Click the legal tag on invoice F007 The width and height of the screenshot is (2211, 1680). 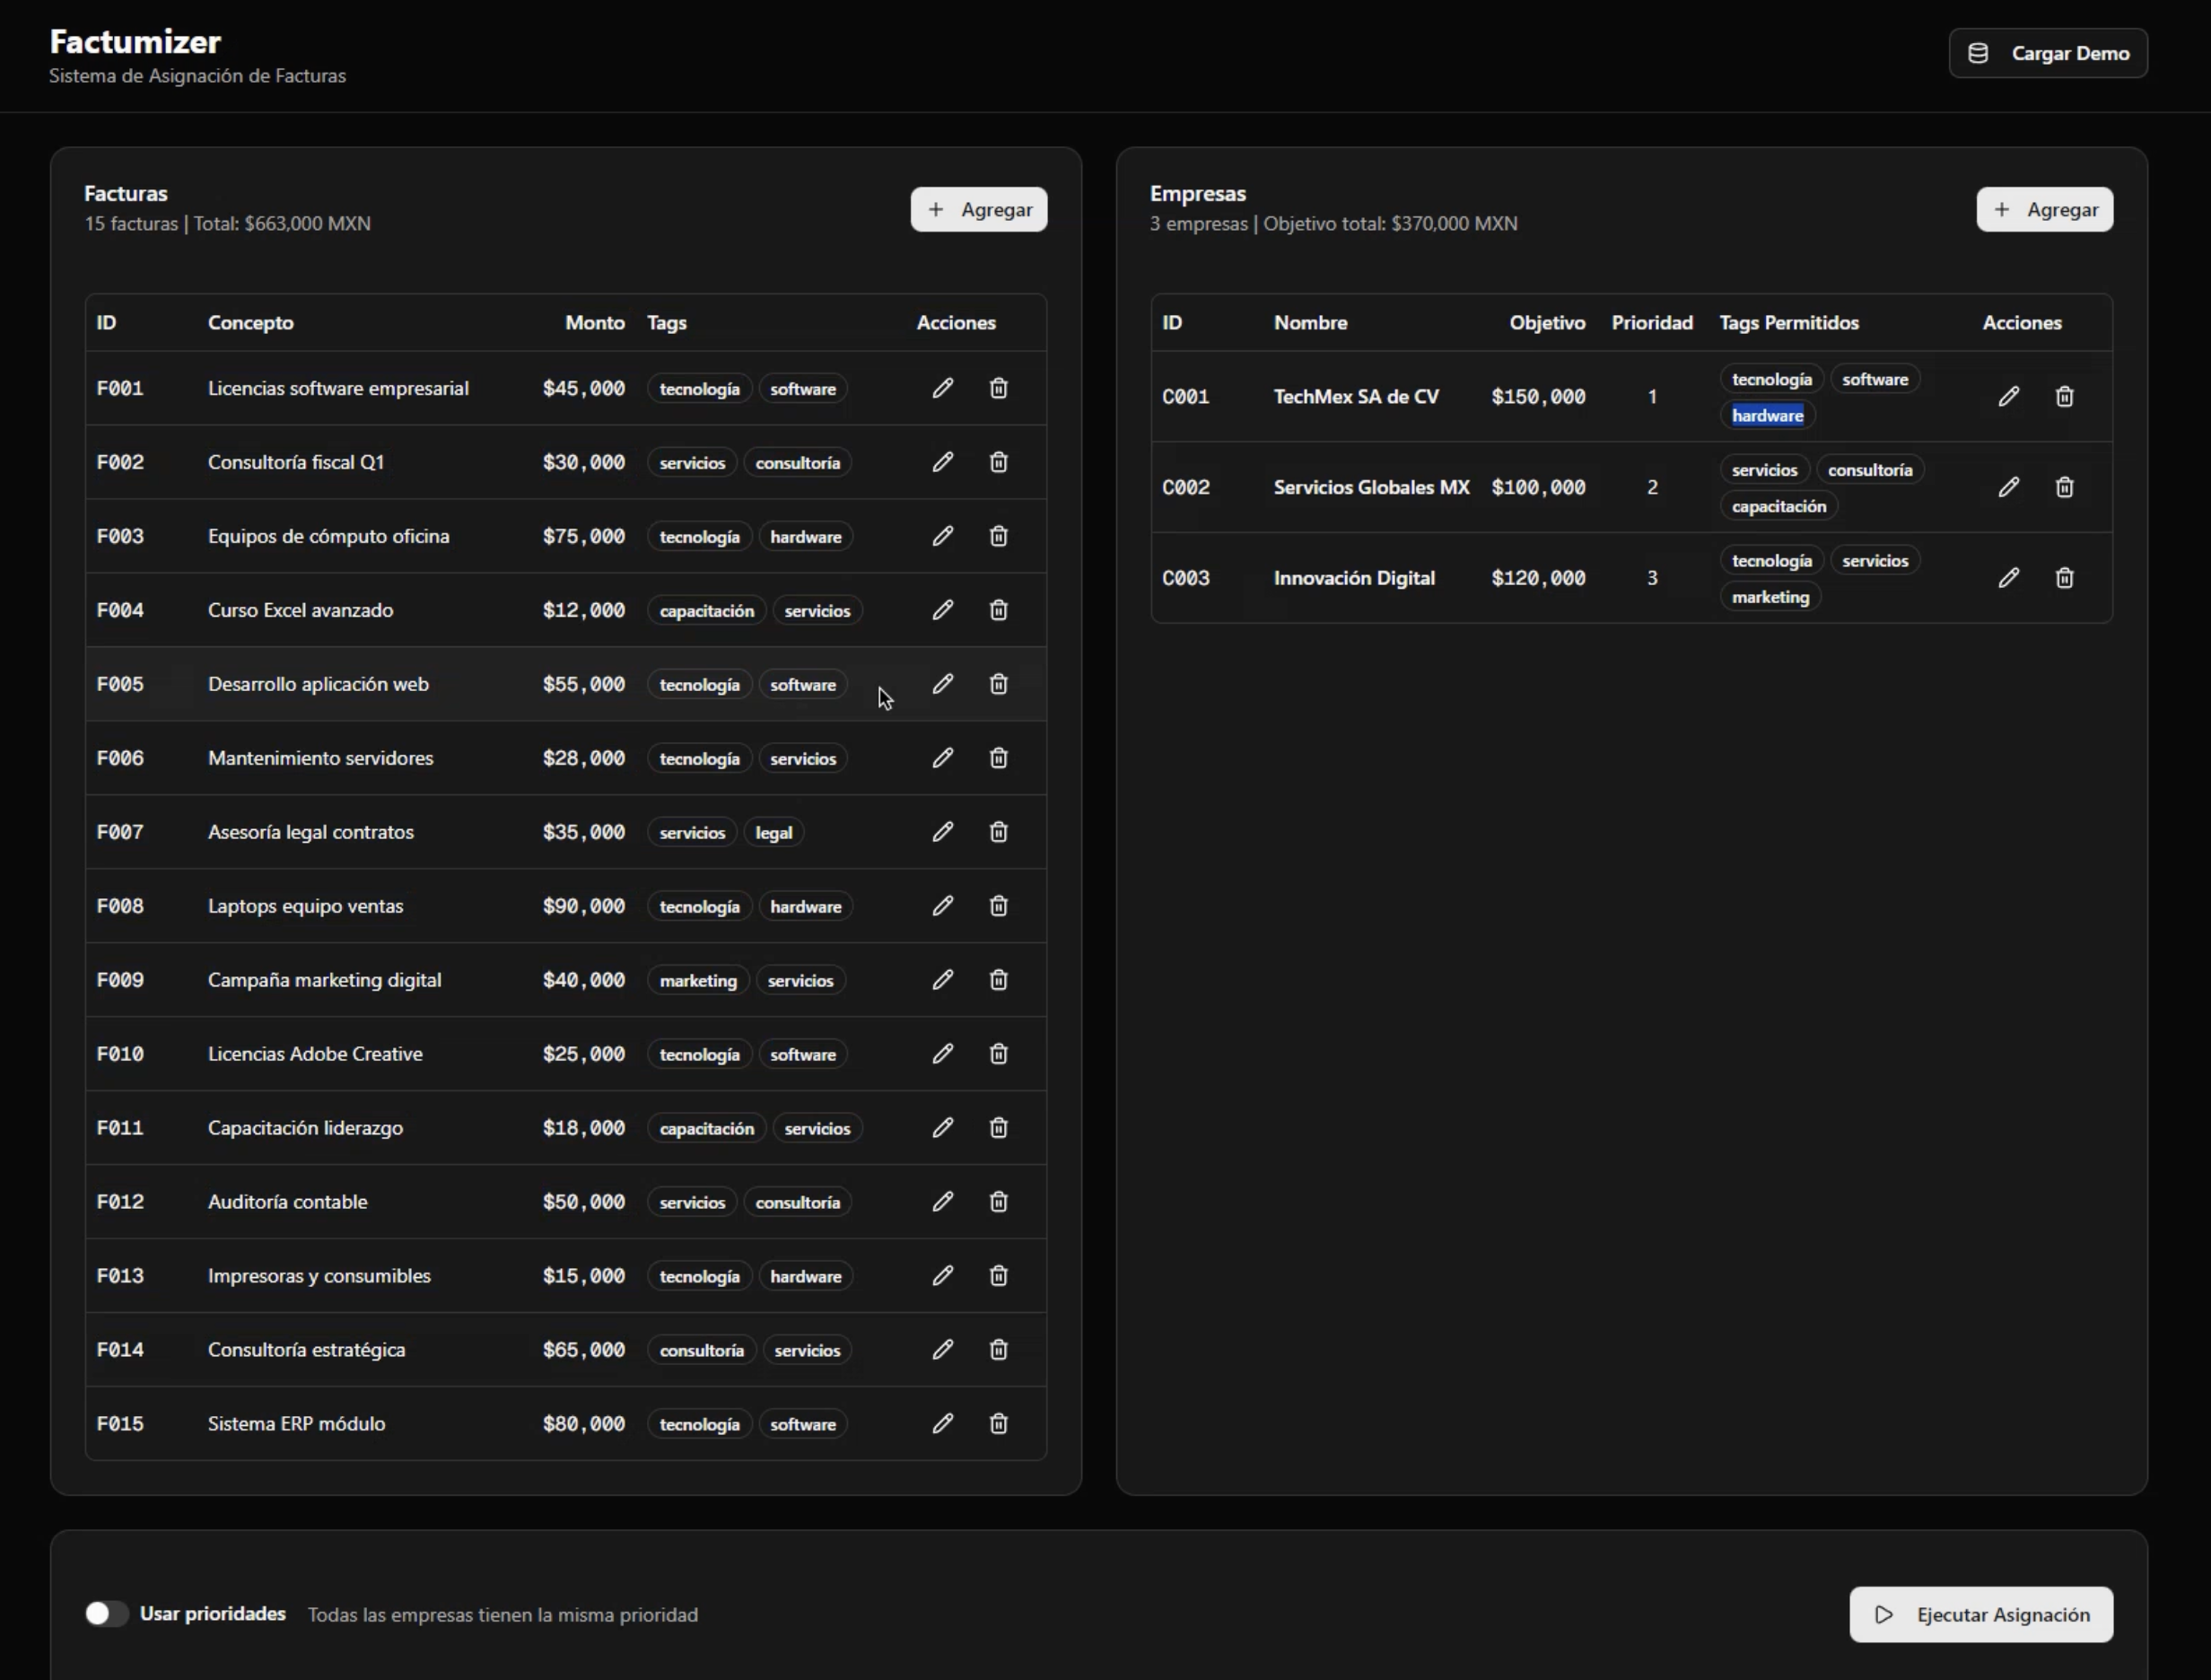click(x=774, y=831)
